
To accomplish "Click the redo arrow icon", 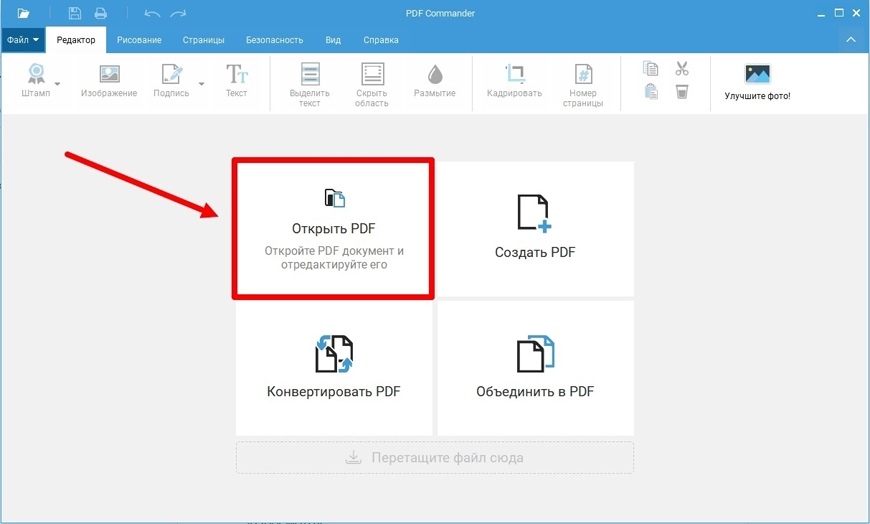I will coord(178,13).
